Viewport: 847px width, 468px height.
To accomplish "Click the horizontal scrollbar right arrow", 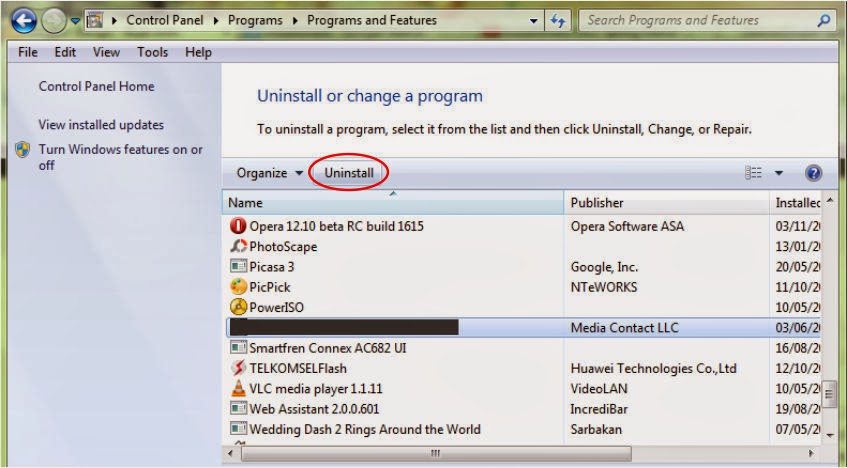I will point(811,453).
